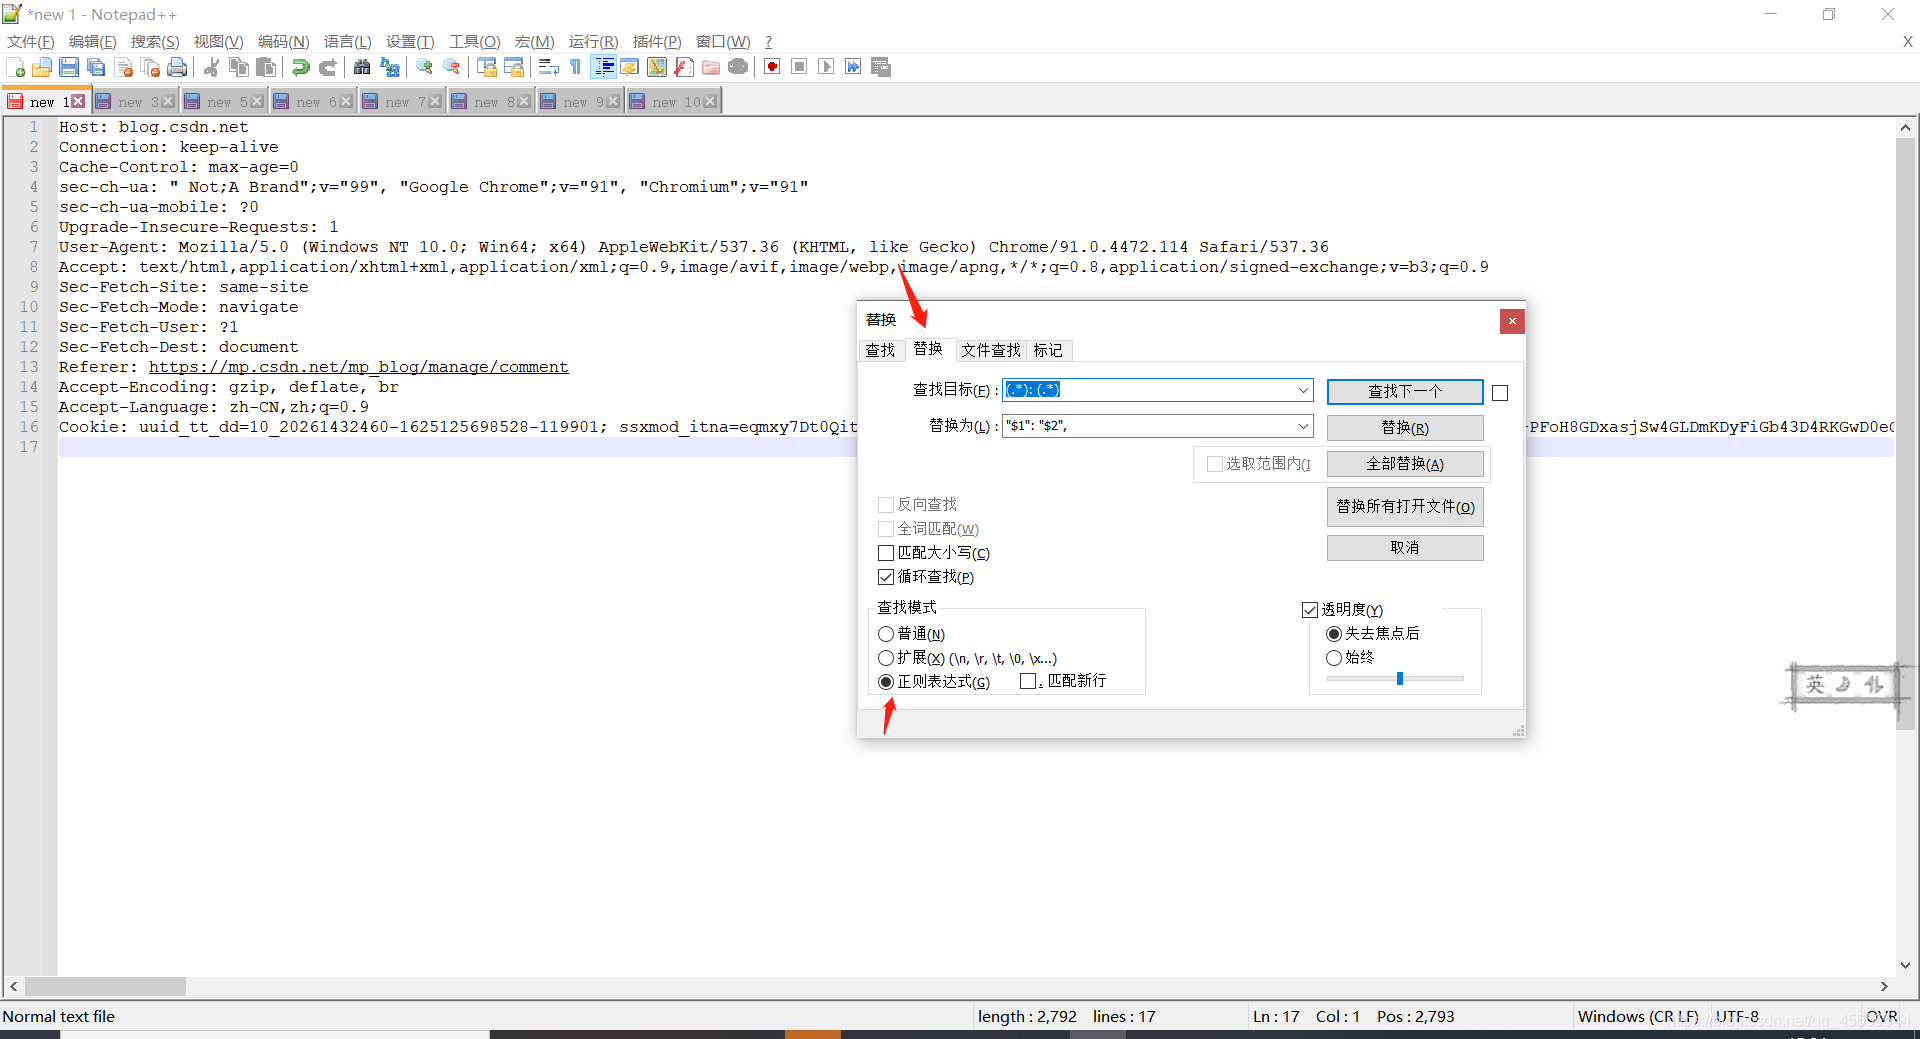Click the 替换(R) button

pyautogui.click(x=1405, y=428)
